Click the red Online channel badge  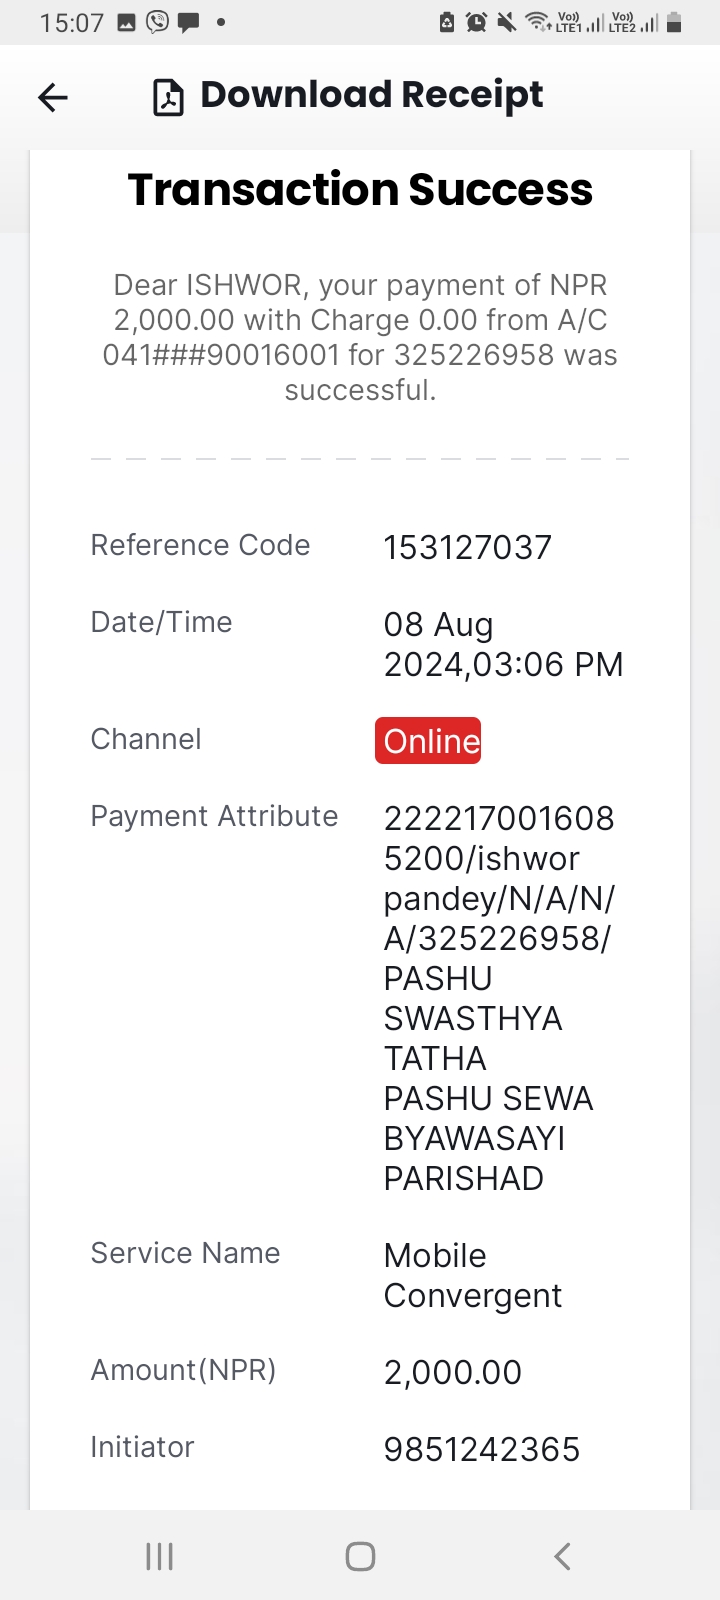428,741
